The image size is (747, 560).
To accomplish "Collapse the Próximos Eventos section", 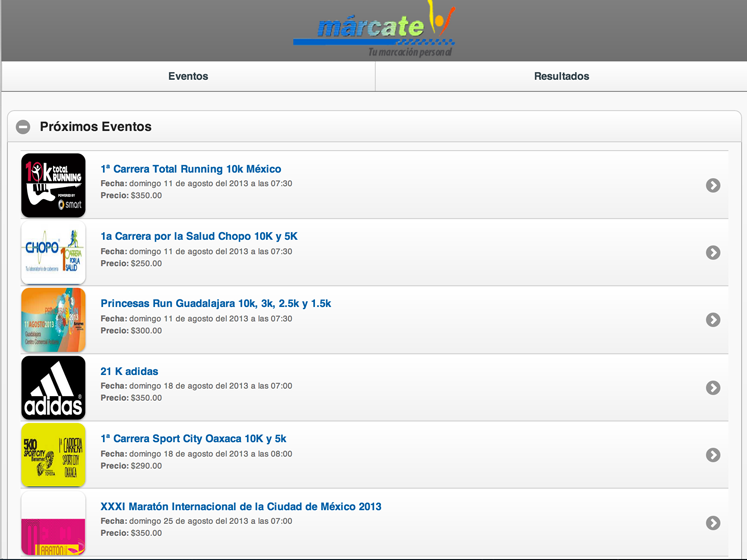I will (23, 127).
